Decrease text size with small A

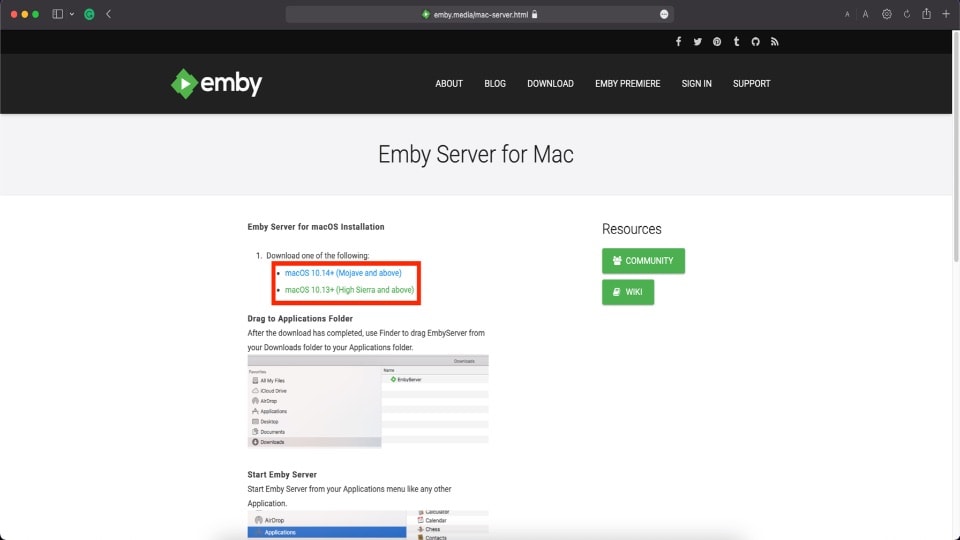tap(847, 14)
